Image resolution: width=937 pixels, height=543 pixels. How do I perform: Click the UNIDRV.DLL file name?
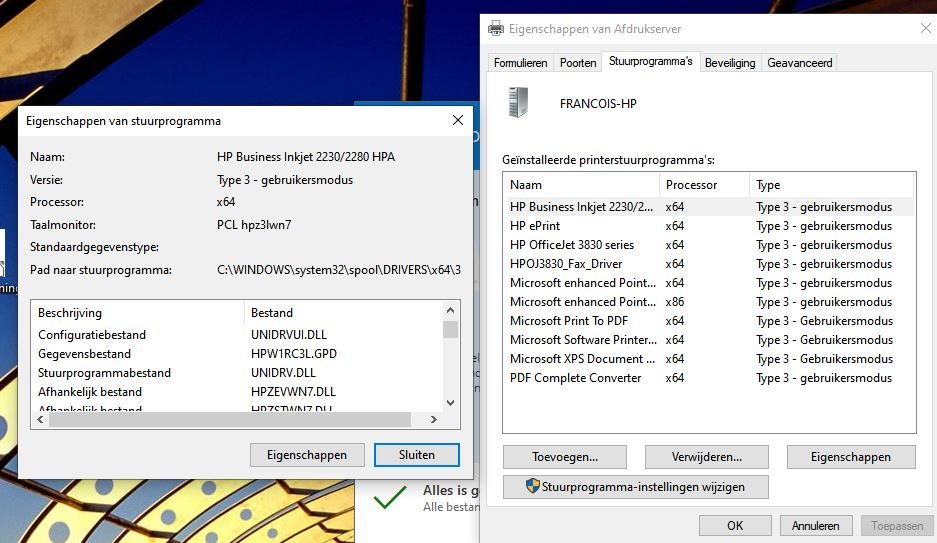pos(283,373)
